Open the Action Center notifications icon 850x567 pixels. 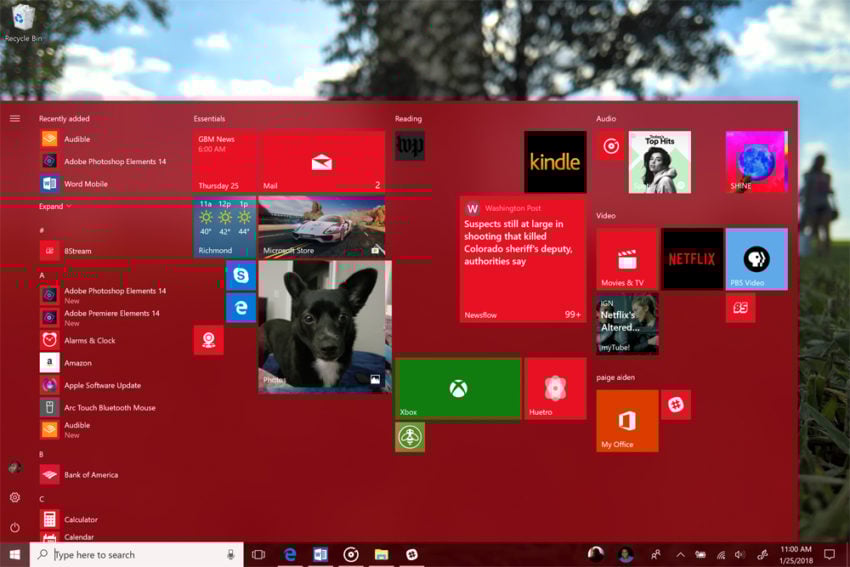click(829, 555)
